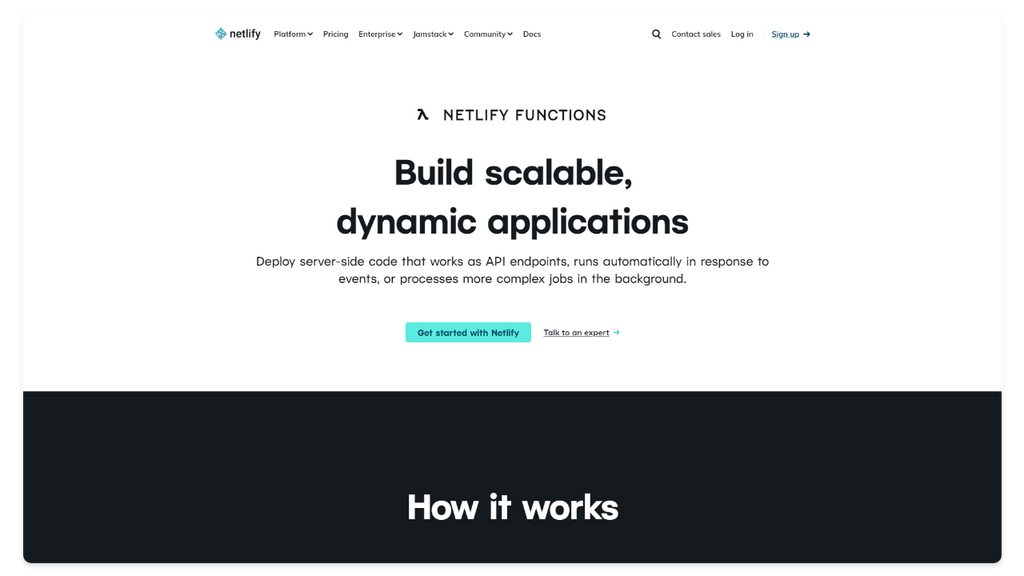Image resolution: width=1024 pixels, height=576 pixels.
Task: Expand the Platform dropdown menu
Action: point(293,34)
